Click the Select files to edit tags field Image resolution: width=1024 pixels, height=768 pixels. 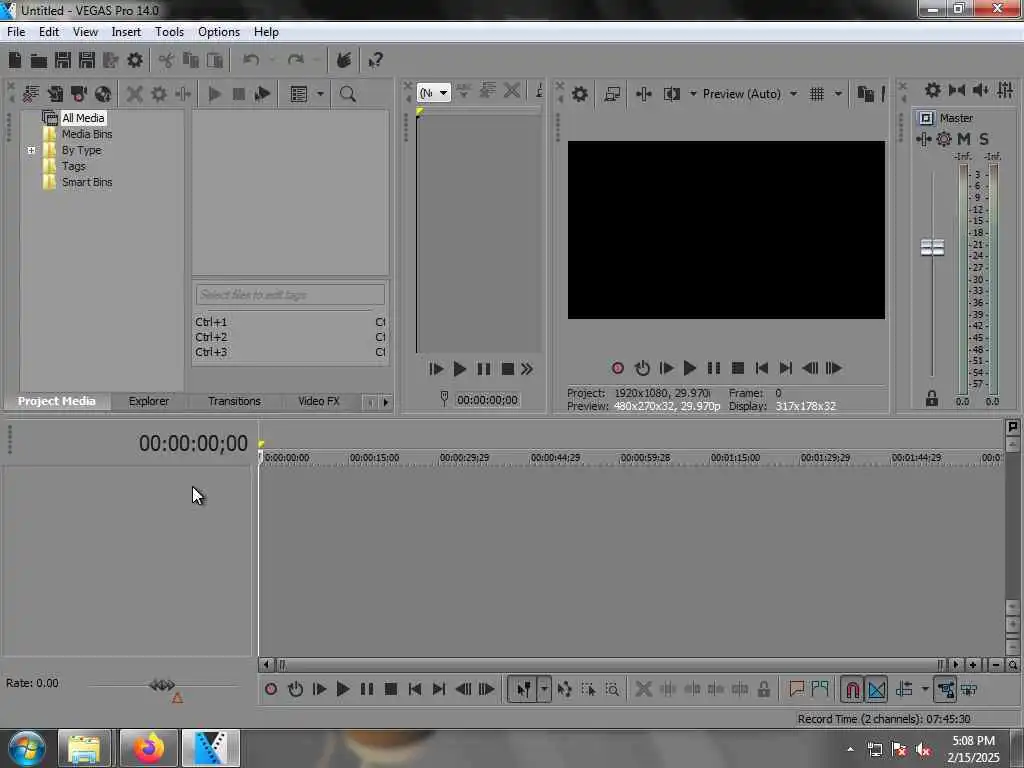tap(290, 295)
